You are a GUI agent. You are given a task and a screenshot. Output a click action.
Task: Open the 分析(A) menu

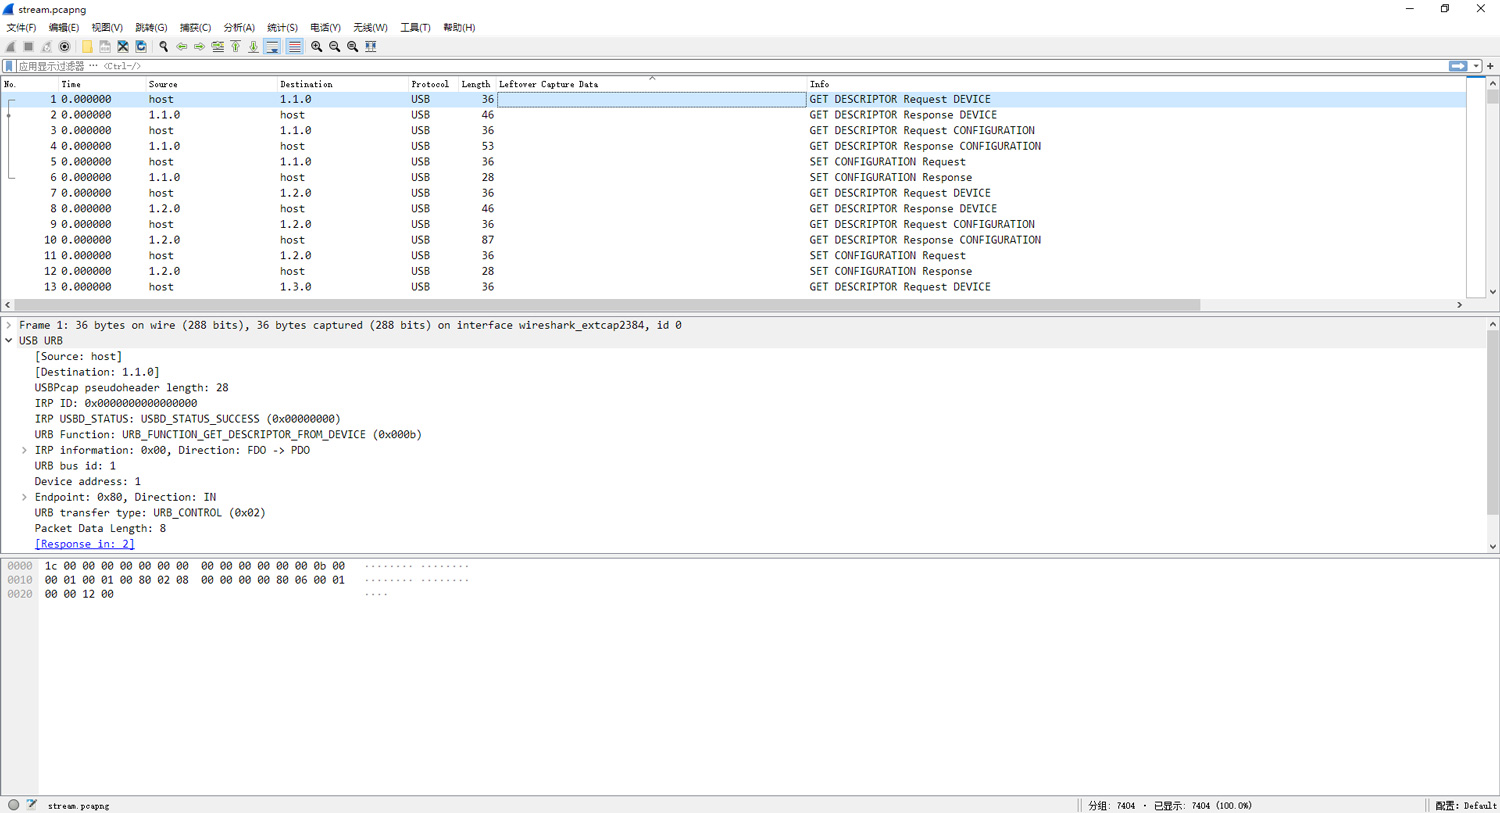coord(239,28)
